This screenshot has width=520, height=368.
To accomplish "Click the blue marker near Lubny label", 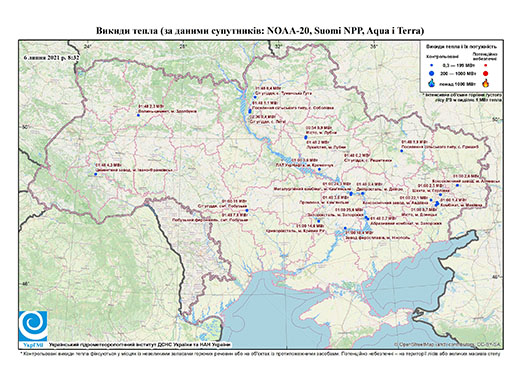I will [305, 137].
